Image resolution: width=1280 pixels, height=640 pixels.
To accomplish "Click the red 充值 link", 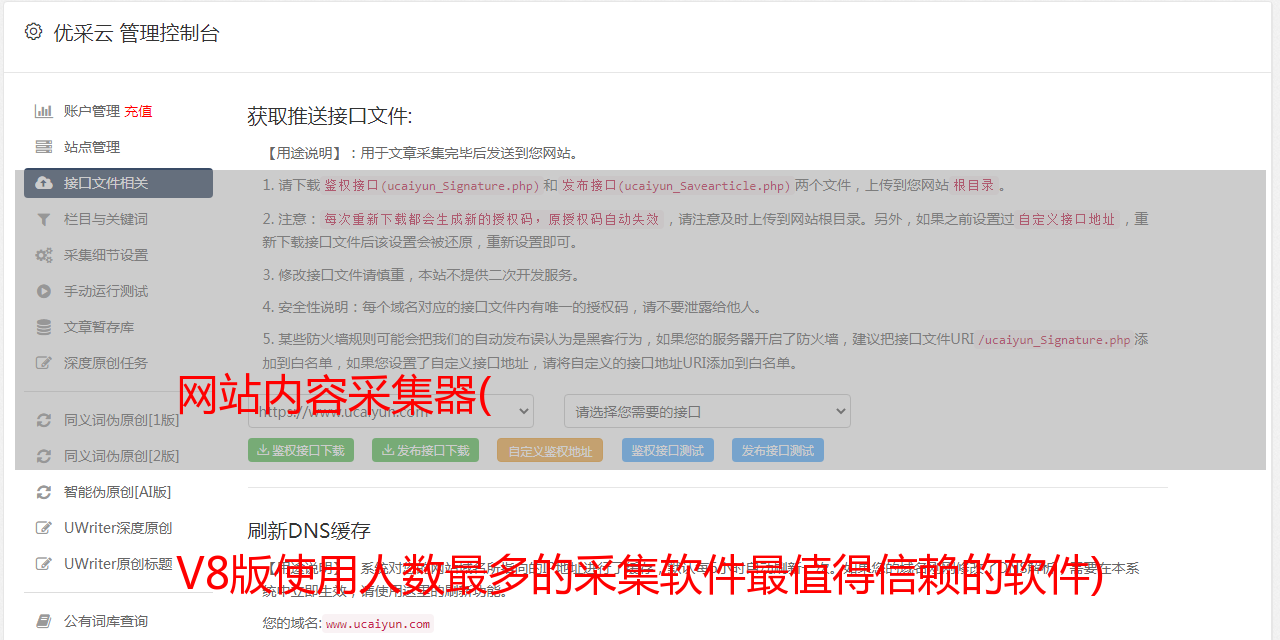I will coord(139,111).
